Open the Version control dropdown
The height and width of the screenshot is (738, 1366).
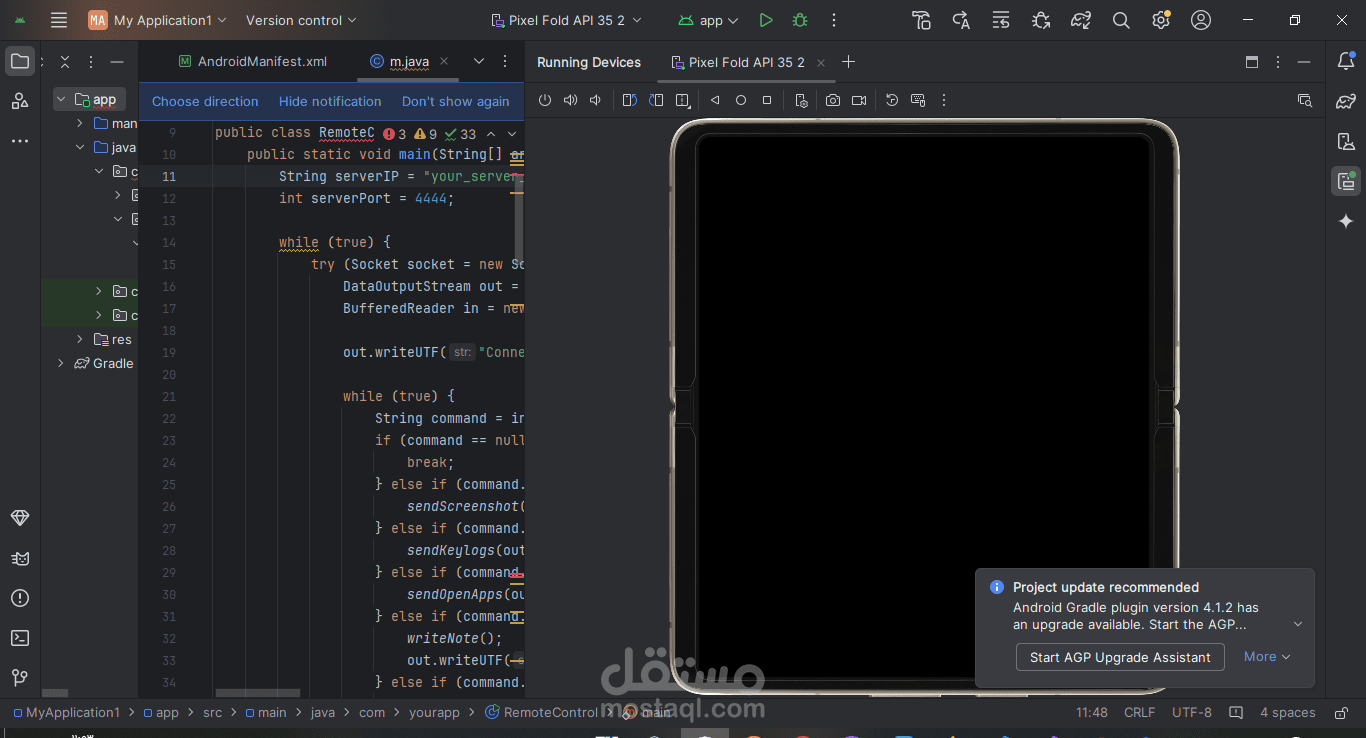301,20
